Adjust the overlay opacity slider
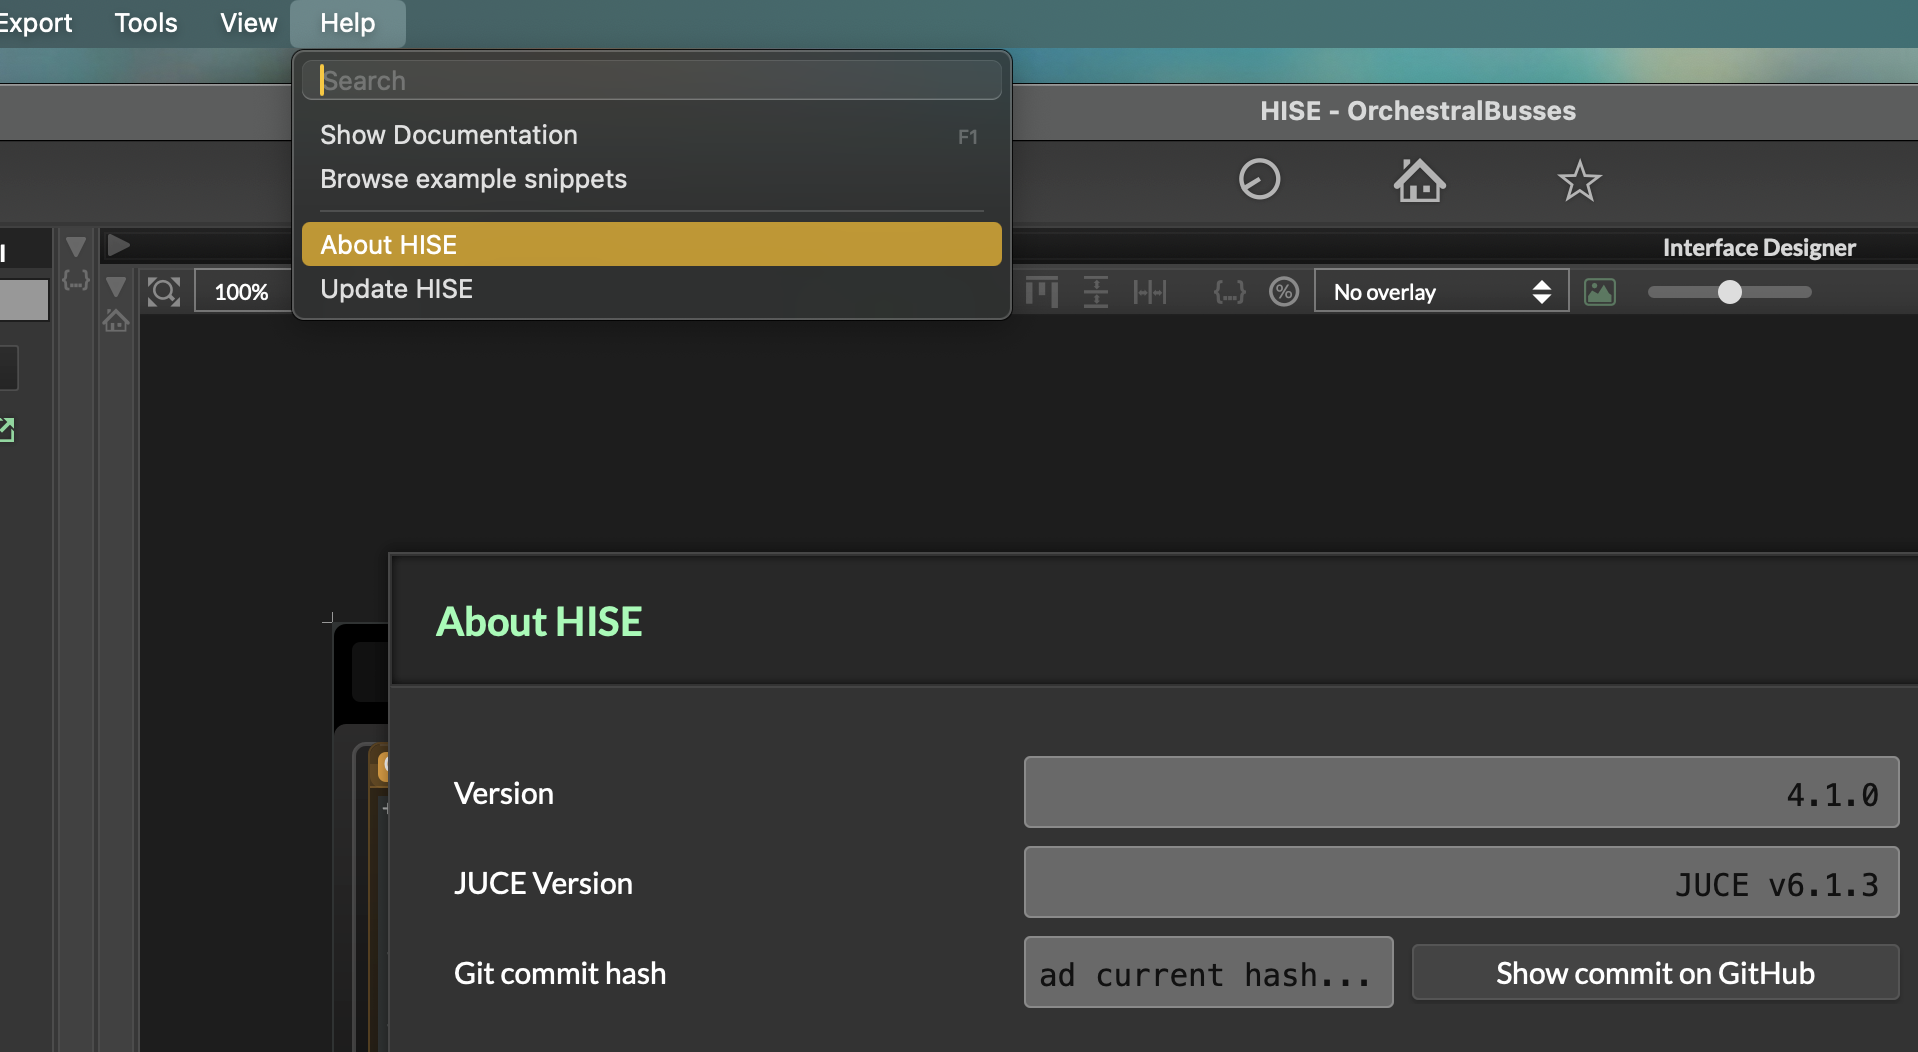Image resolution: width=1918 pixels, height=1052 pixels. [x=1729, y=292]
